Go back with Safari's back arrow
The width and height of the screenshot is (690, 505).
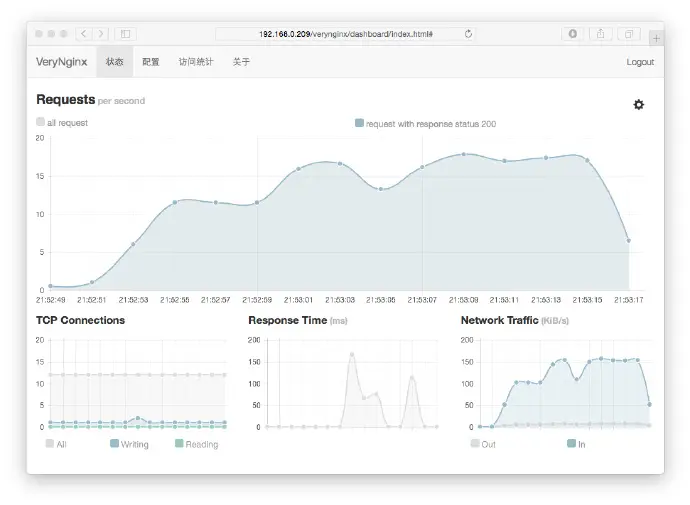[x=84, y=33]
